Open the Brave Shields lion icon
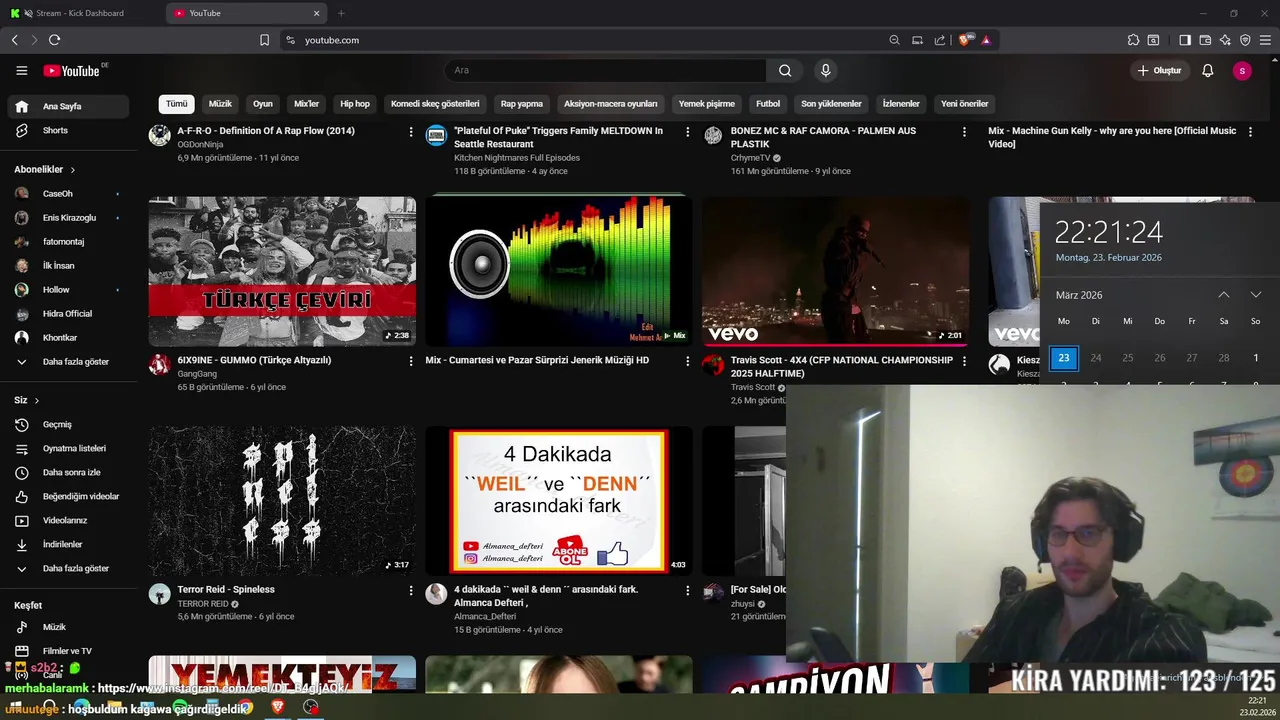The width and height of the screenshot is (1280, 720). point(965,40)
